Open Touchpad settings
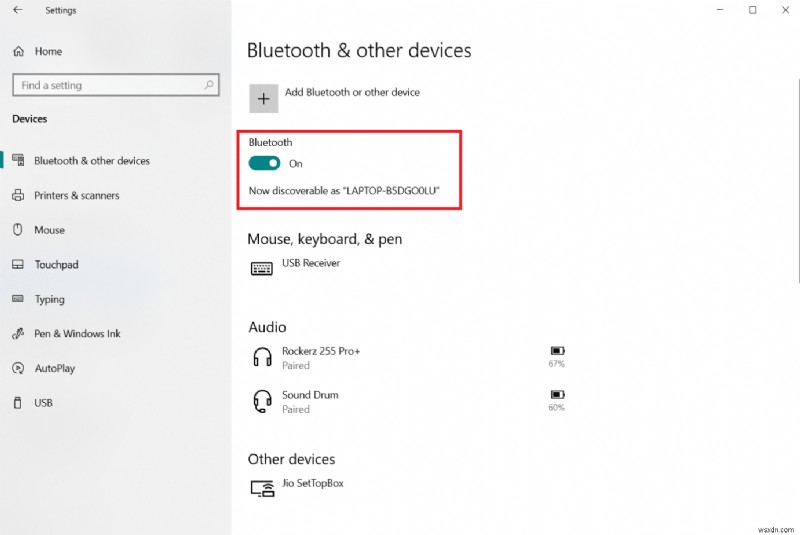 (x=57, y=265)
